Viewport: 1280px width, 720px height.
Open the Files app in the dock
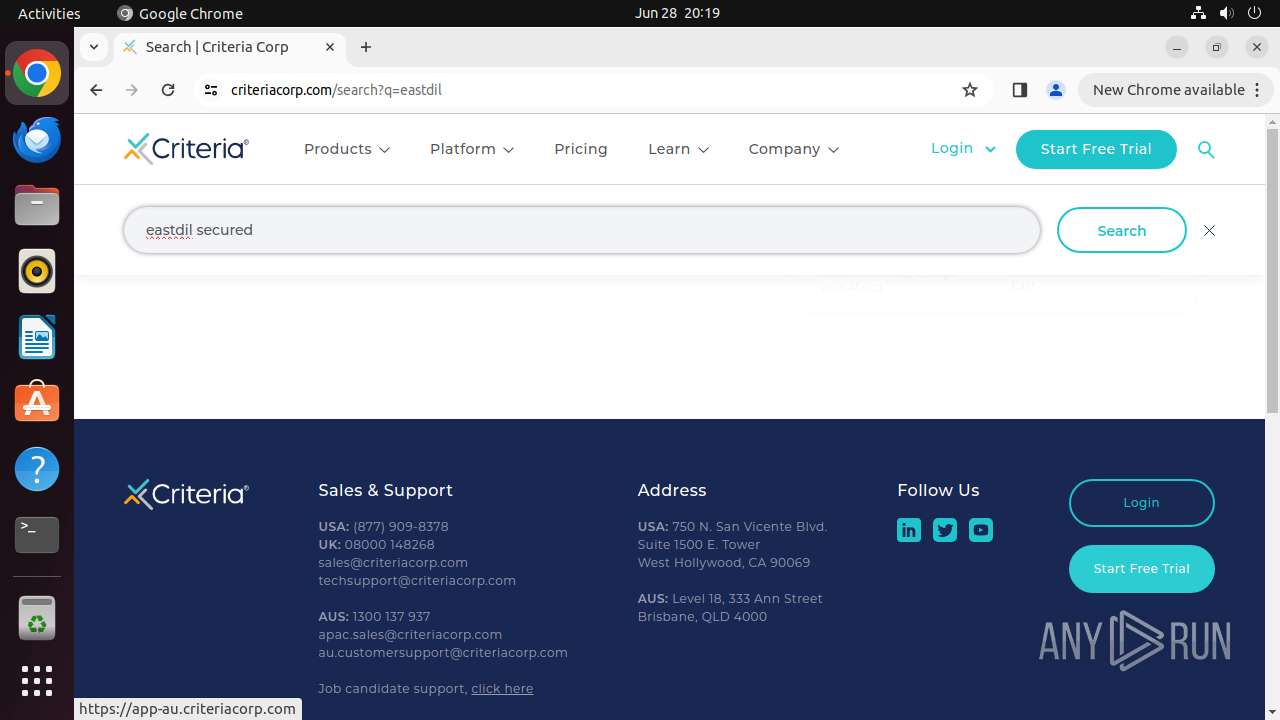coord(37,206)
